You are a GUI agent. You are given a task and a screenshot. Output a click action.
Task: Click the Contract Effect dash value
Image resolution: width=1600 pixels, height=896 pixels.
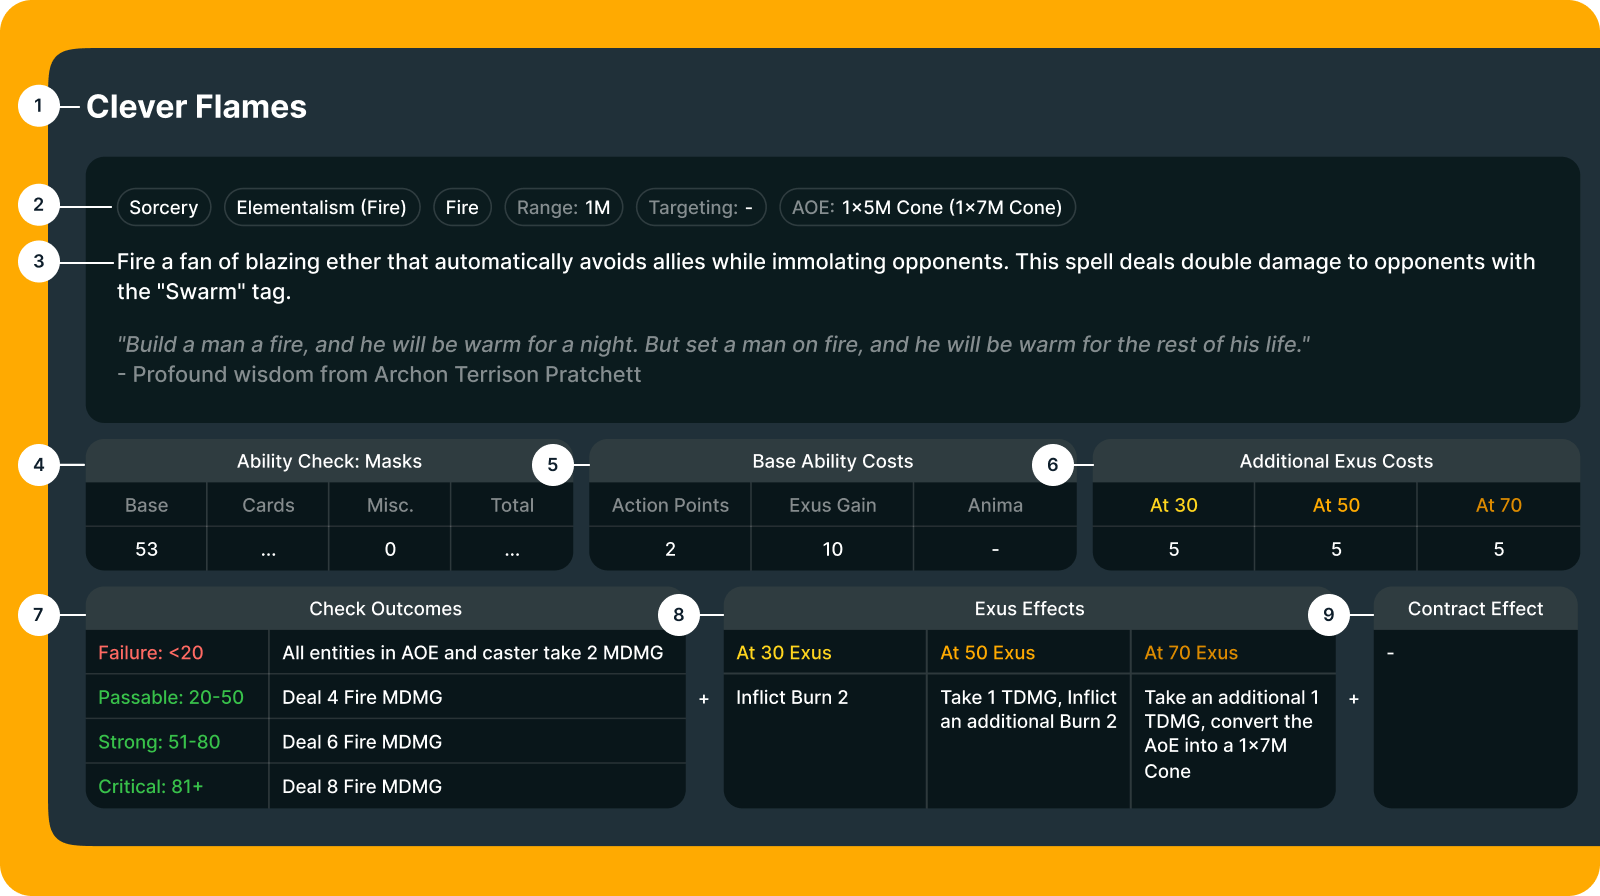tap(1390, 653)
